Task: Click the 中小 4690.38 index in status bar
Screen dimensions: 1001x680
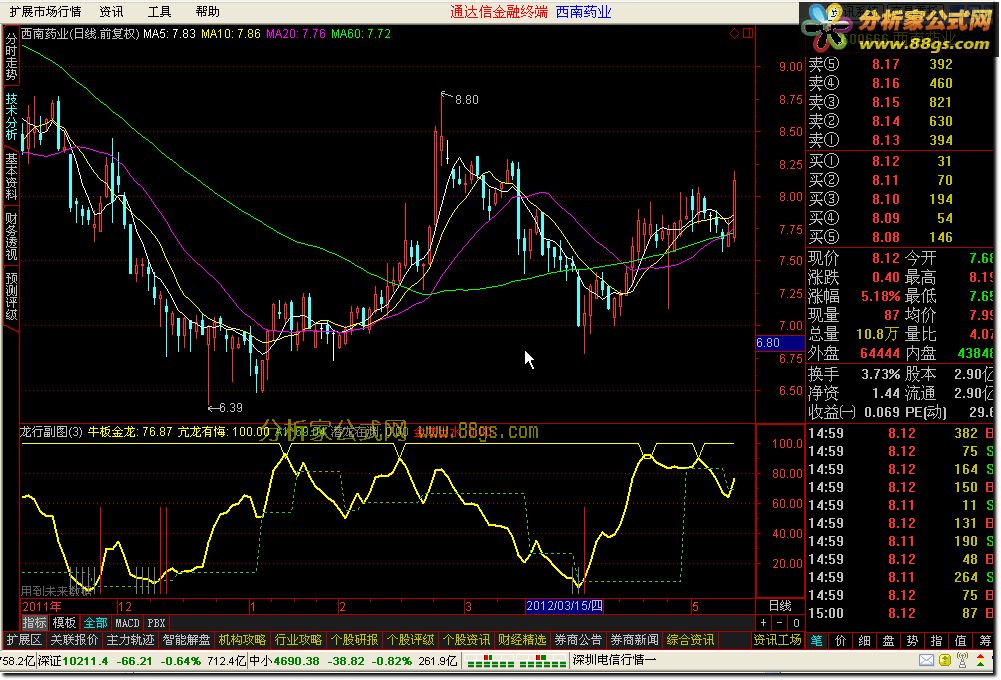Action: [x=283, y=661]
